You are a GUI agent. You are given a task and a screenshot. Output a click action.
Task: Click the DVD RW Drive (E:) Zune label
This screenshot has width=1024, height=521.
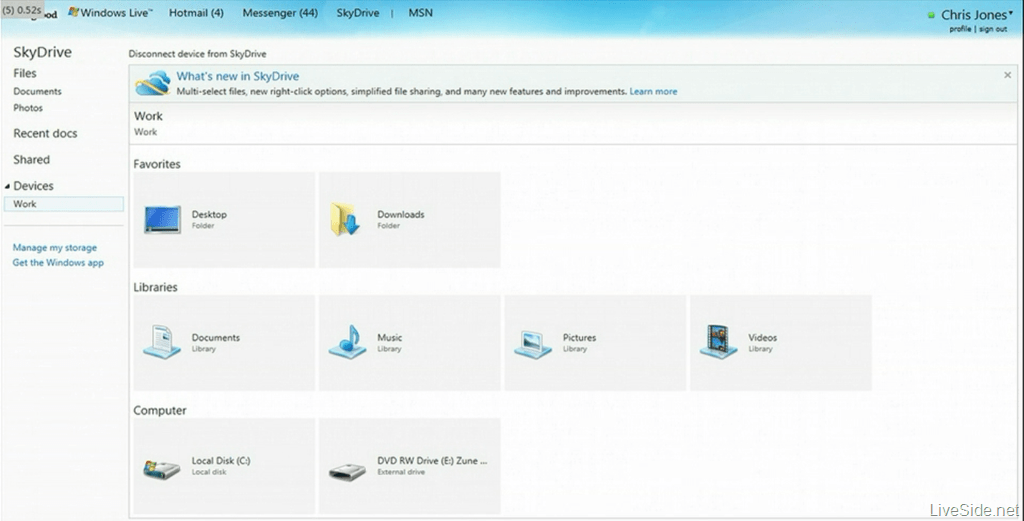pos(432,460)
